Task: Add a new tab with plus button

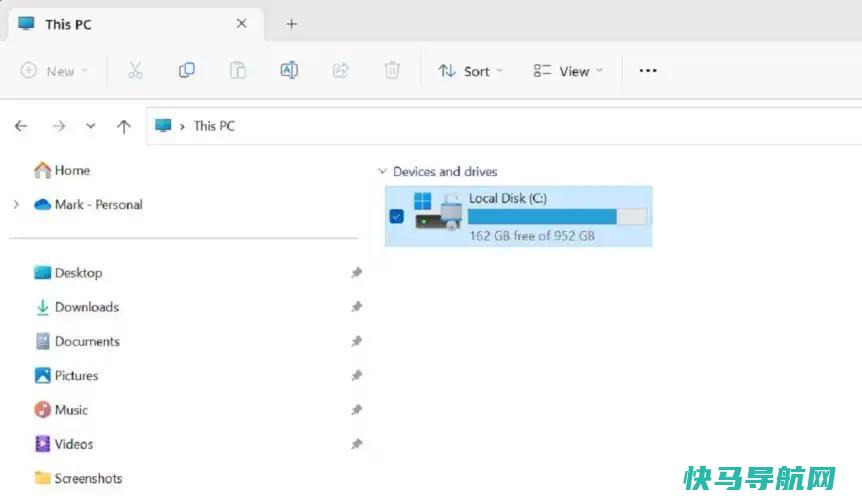Action: (x=291, y=24)
